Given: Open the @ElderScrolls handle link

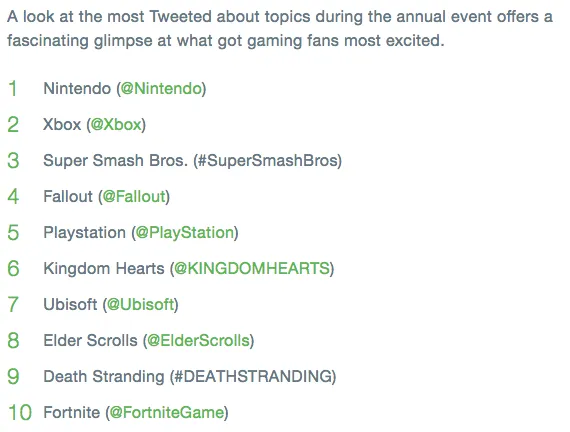Looking at the screenshot, I should (x=198, y=340).
